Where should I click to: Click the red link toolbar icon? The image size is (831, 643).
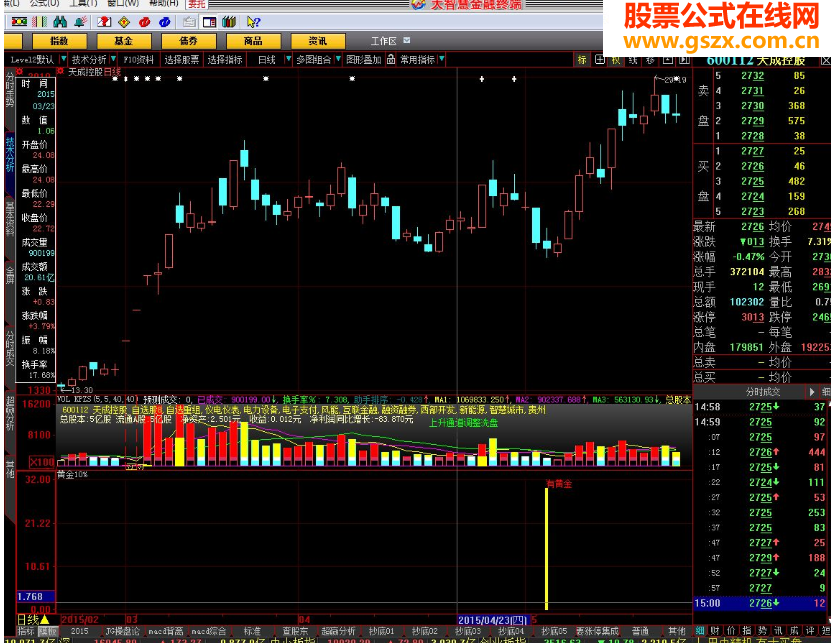pos(144,22)
